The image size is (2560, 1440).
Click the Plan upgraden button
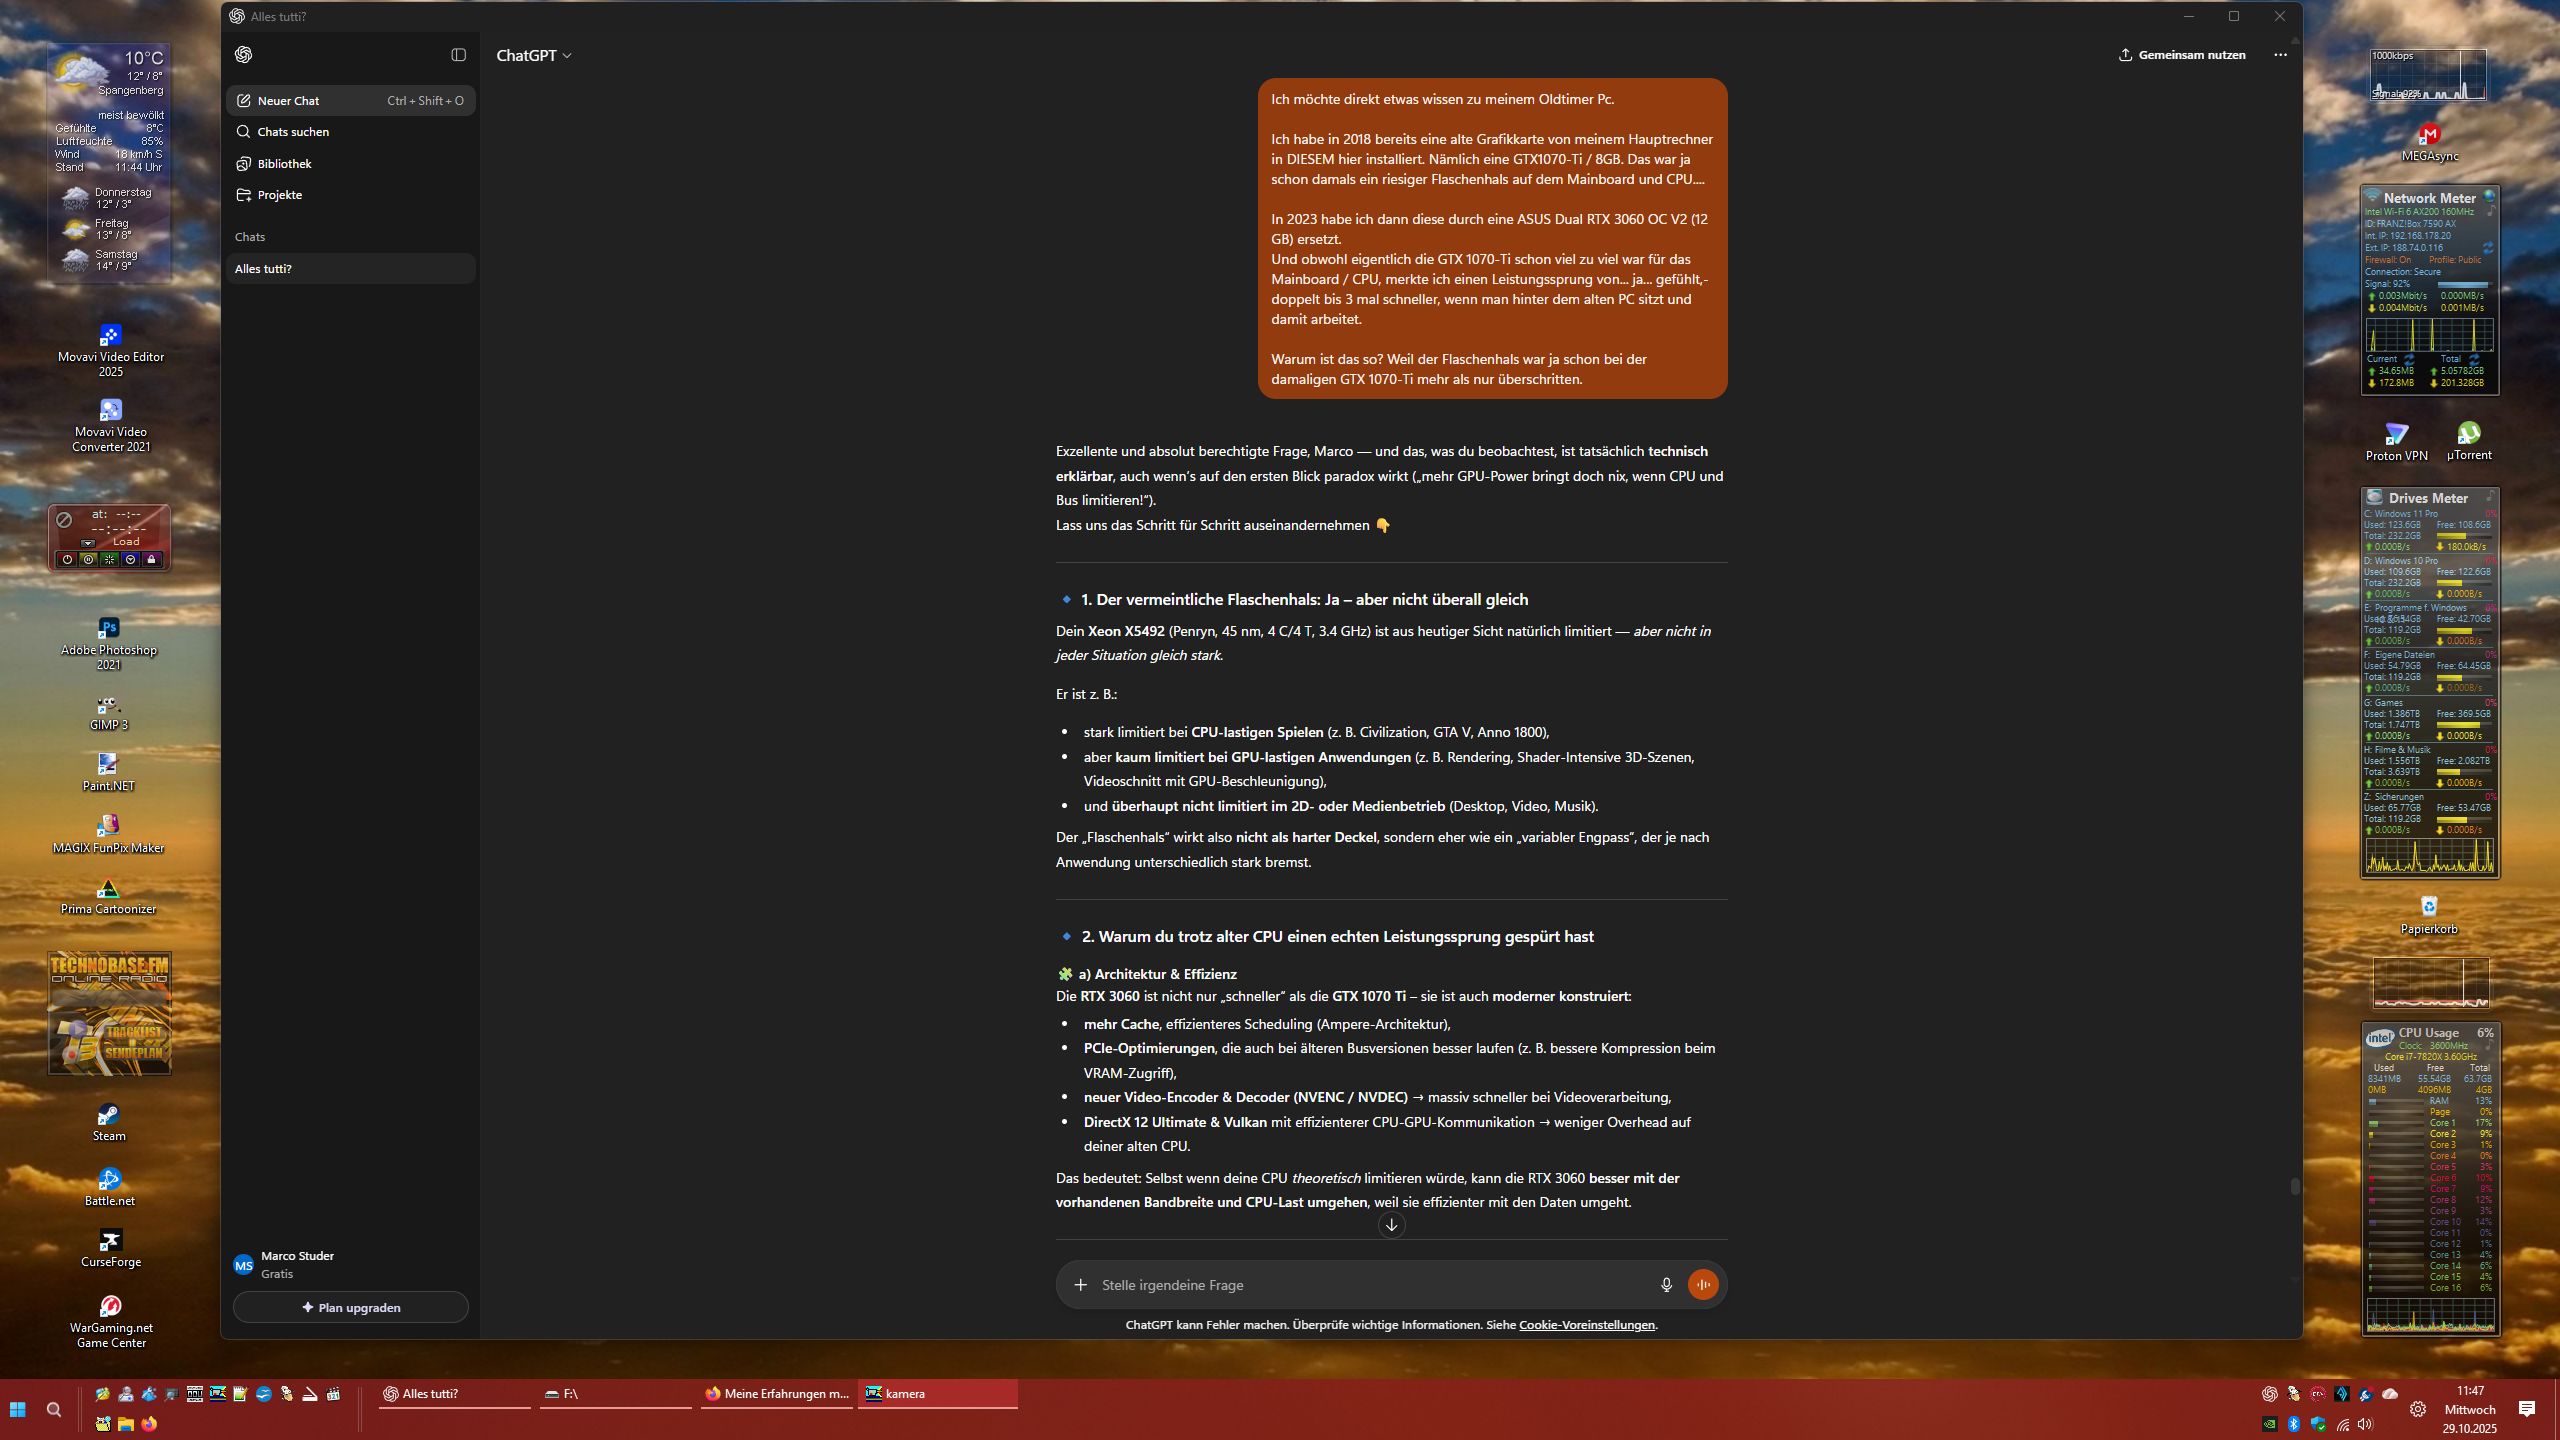coord(351,1308)
